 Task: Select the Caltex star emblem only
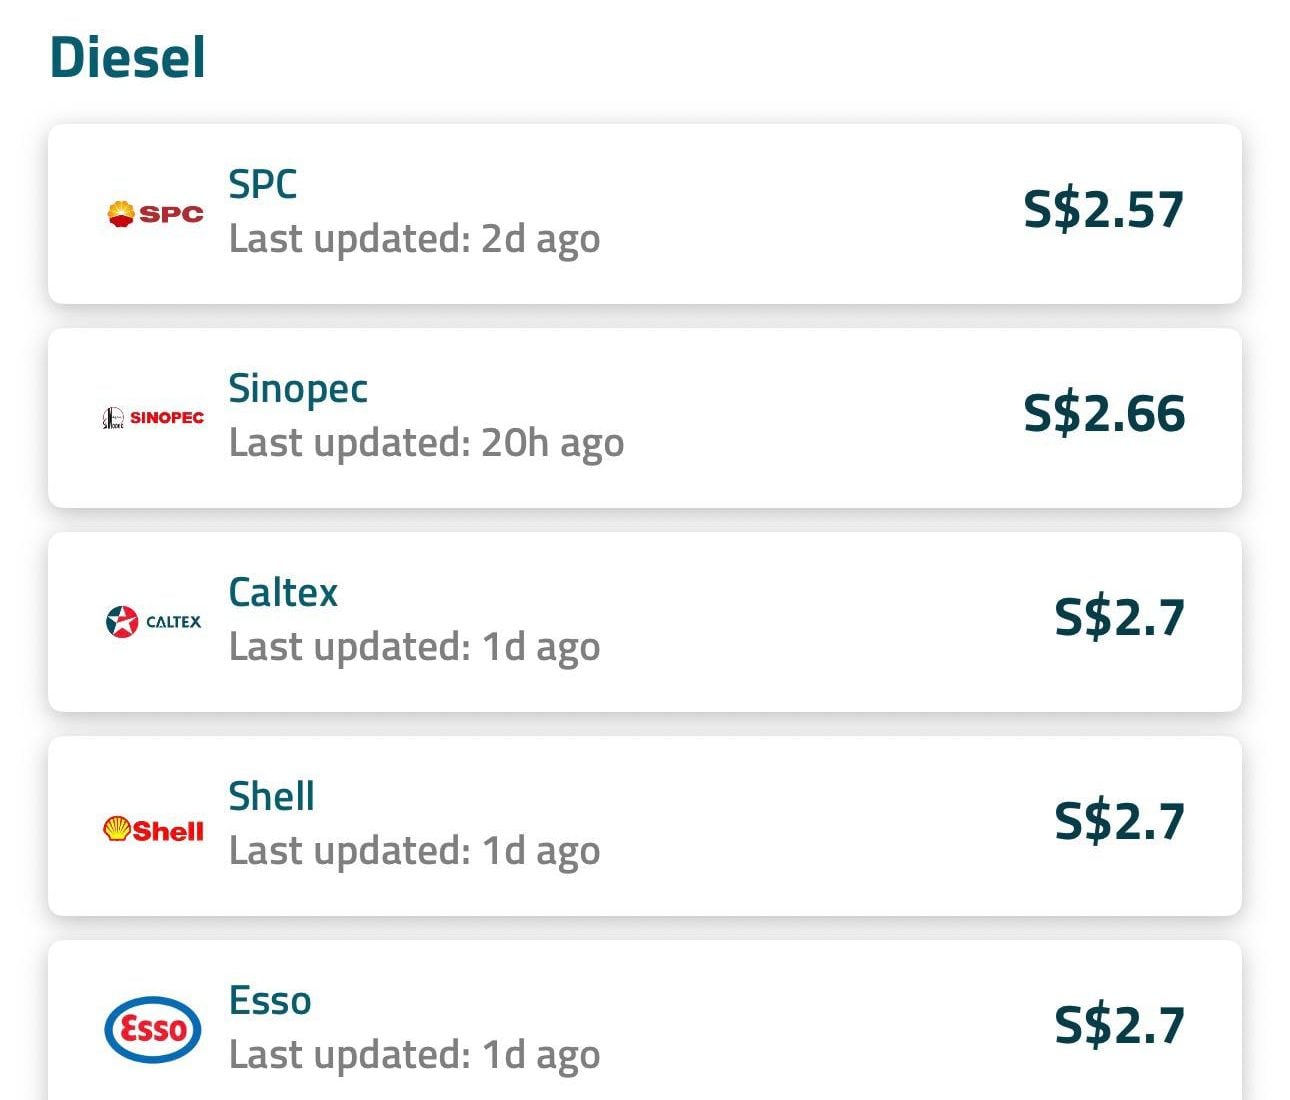click(x=122, y=620)
